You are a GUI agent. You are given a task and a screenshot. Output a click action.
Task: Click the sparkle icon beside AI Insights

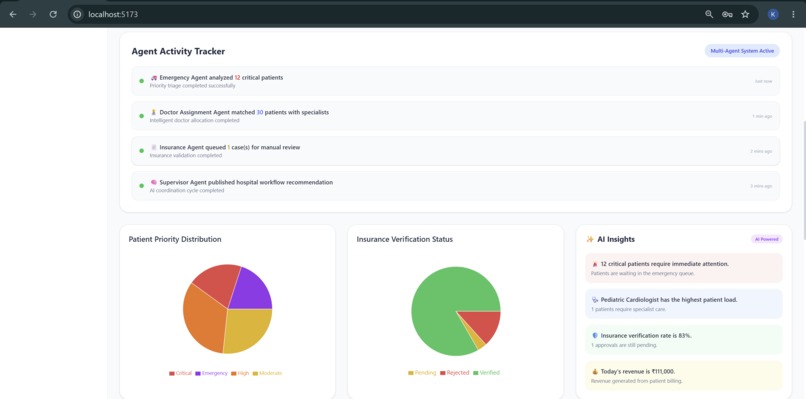tap(590, 239)
